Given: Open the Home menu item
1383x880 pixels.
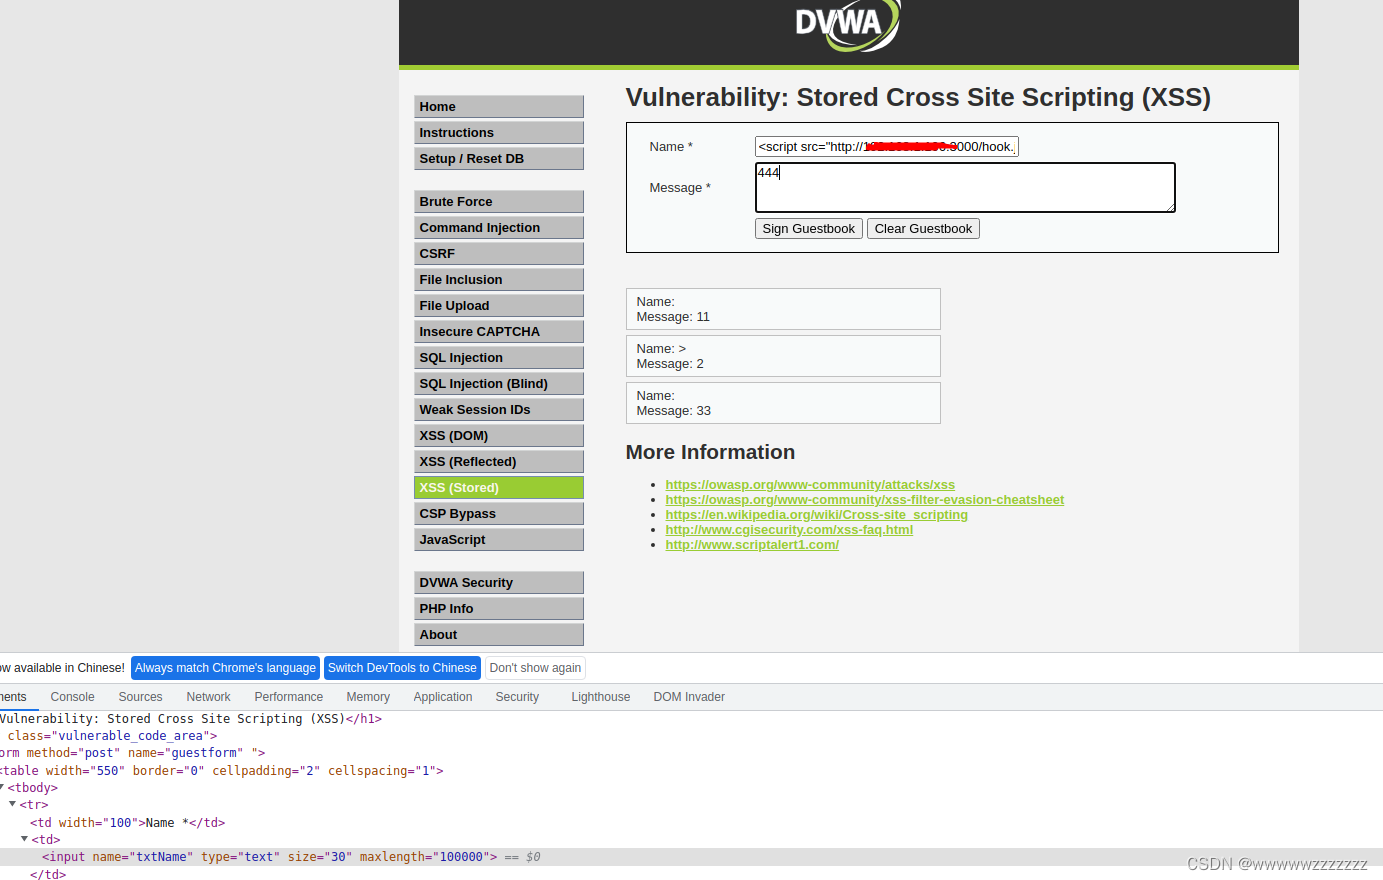Looking at the screenshot, I should 499,107.
